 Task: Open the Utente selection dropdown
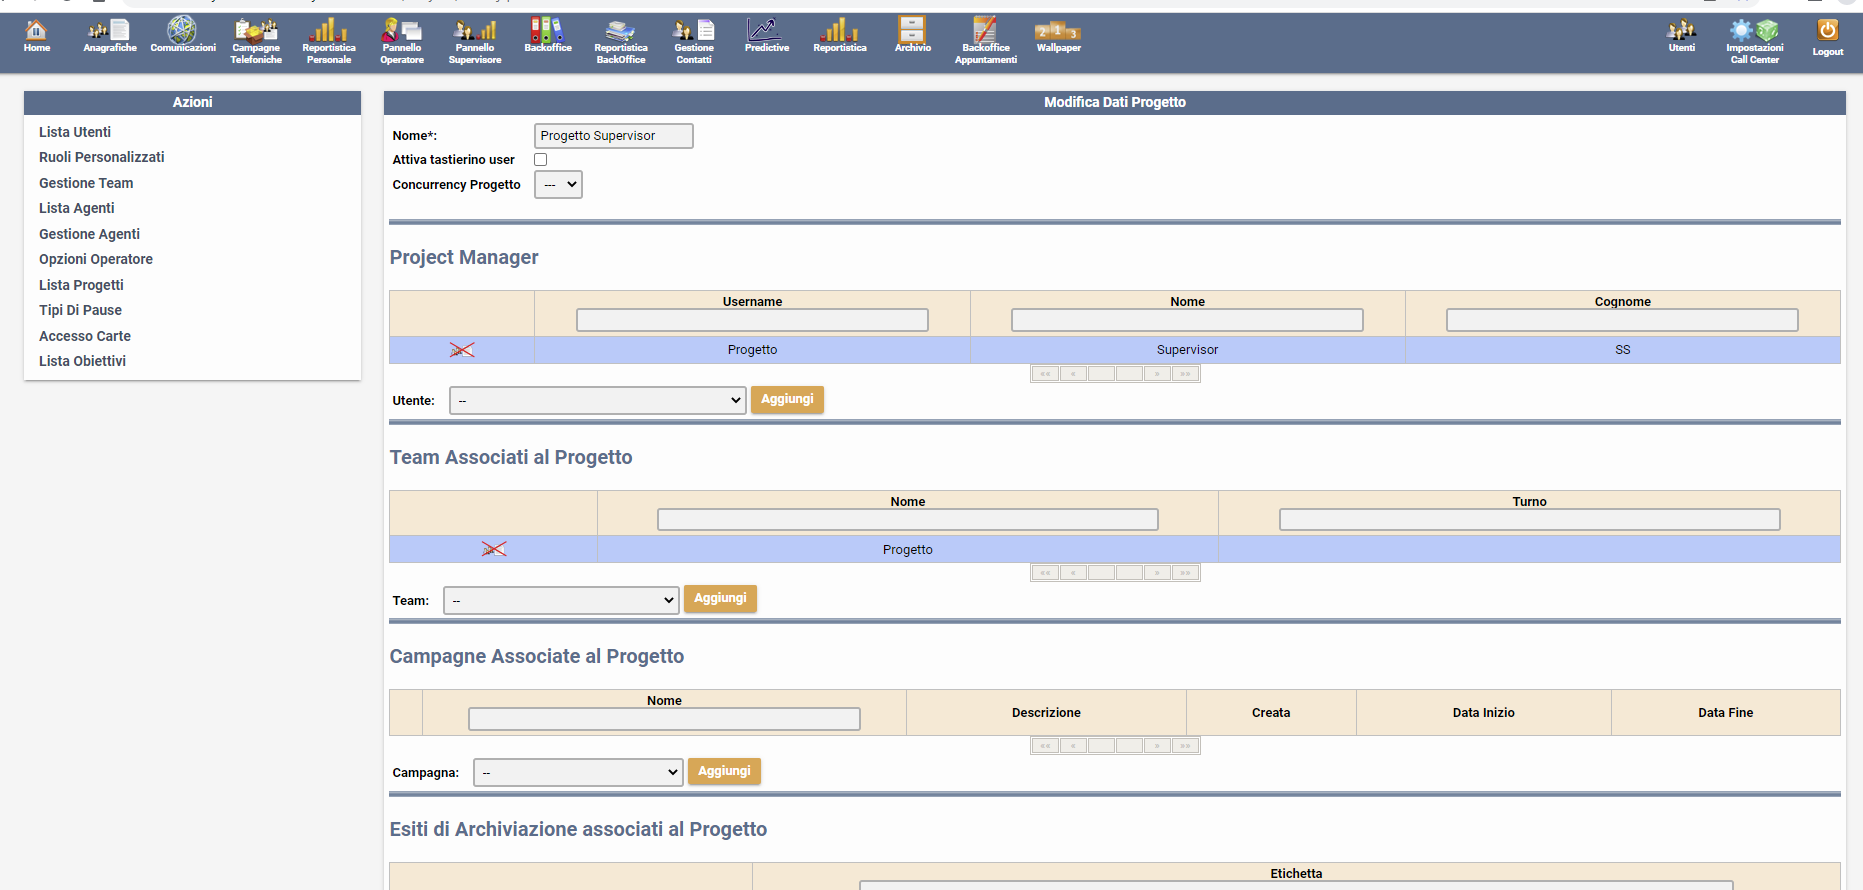pos(598,401)
